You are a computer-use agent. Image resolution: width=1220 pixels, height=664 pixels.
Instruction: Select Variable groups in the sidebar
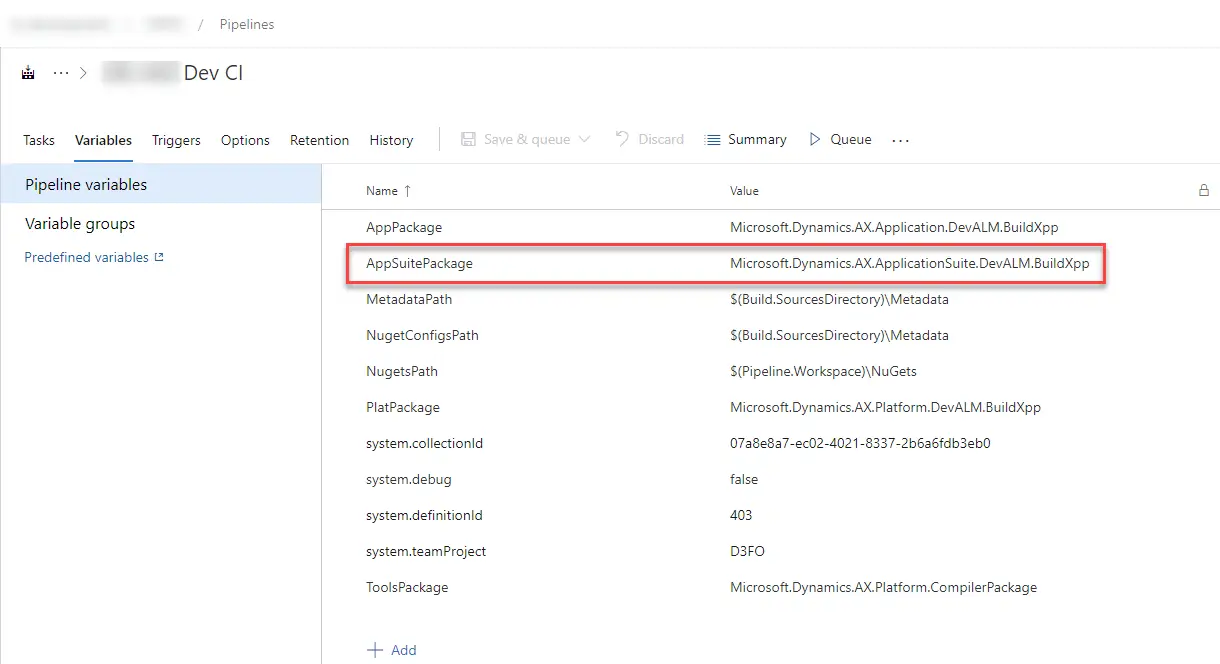[80, 224]
